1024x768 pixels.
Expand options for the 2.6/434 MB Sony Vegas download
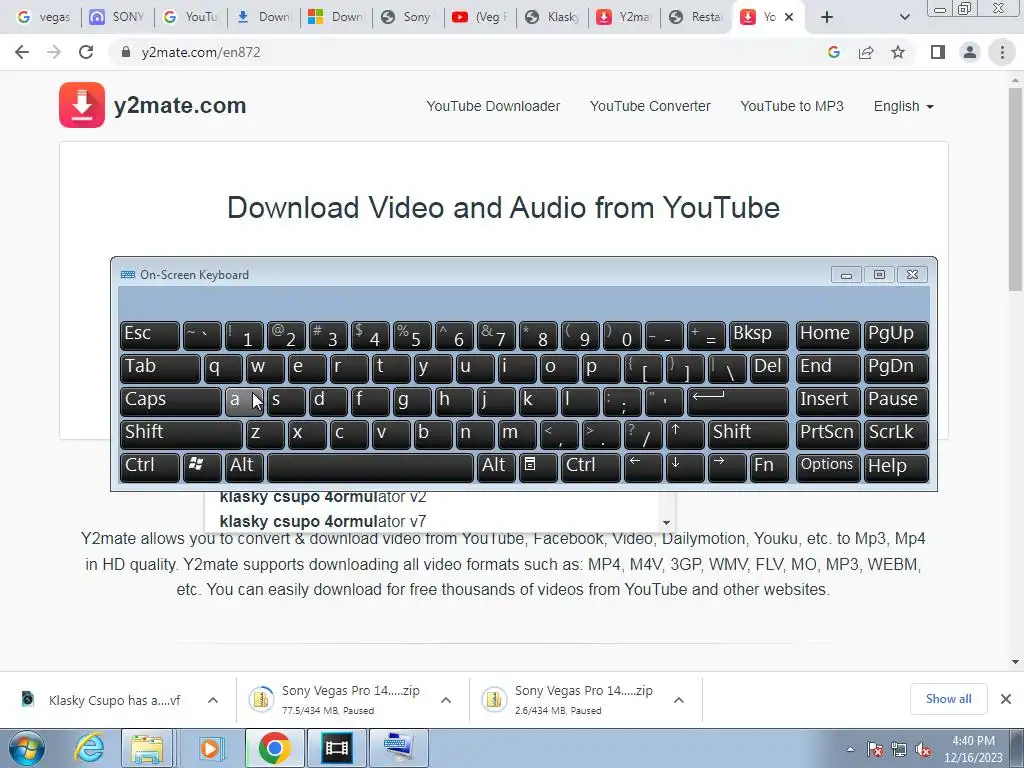(x=679, y=700)
